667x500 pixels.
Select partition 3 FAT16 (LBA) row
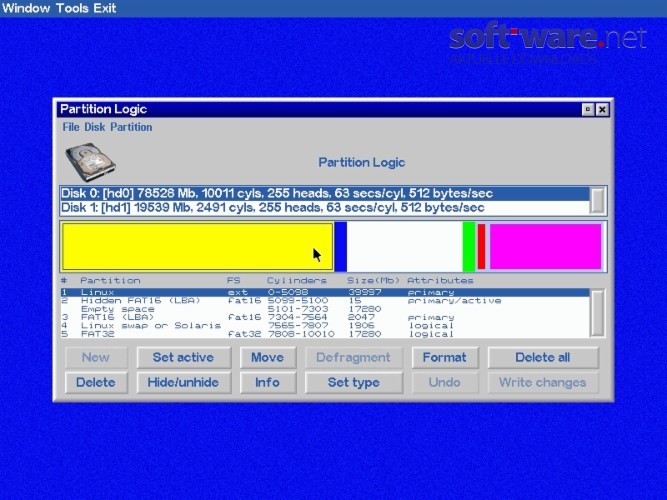pyautogui.click(x=325, y=317)
